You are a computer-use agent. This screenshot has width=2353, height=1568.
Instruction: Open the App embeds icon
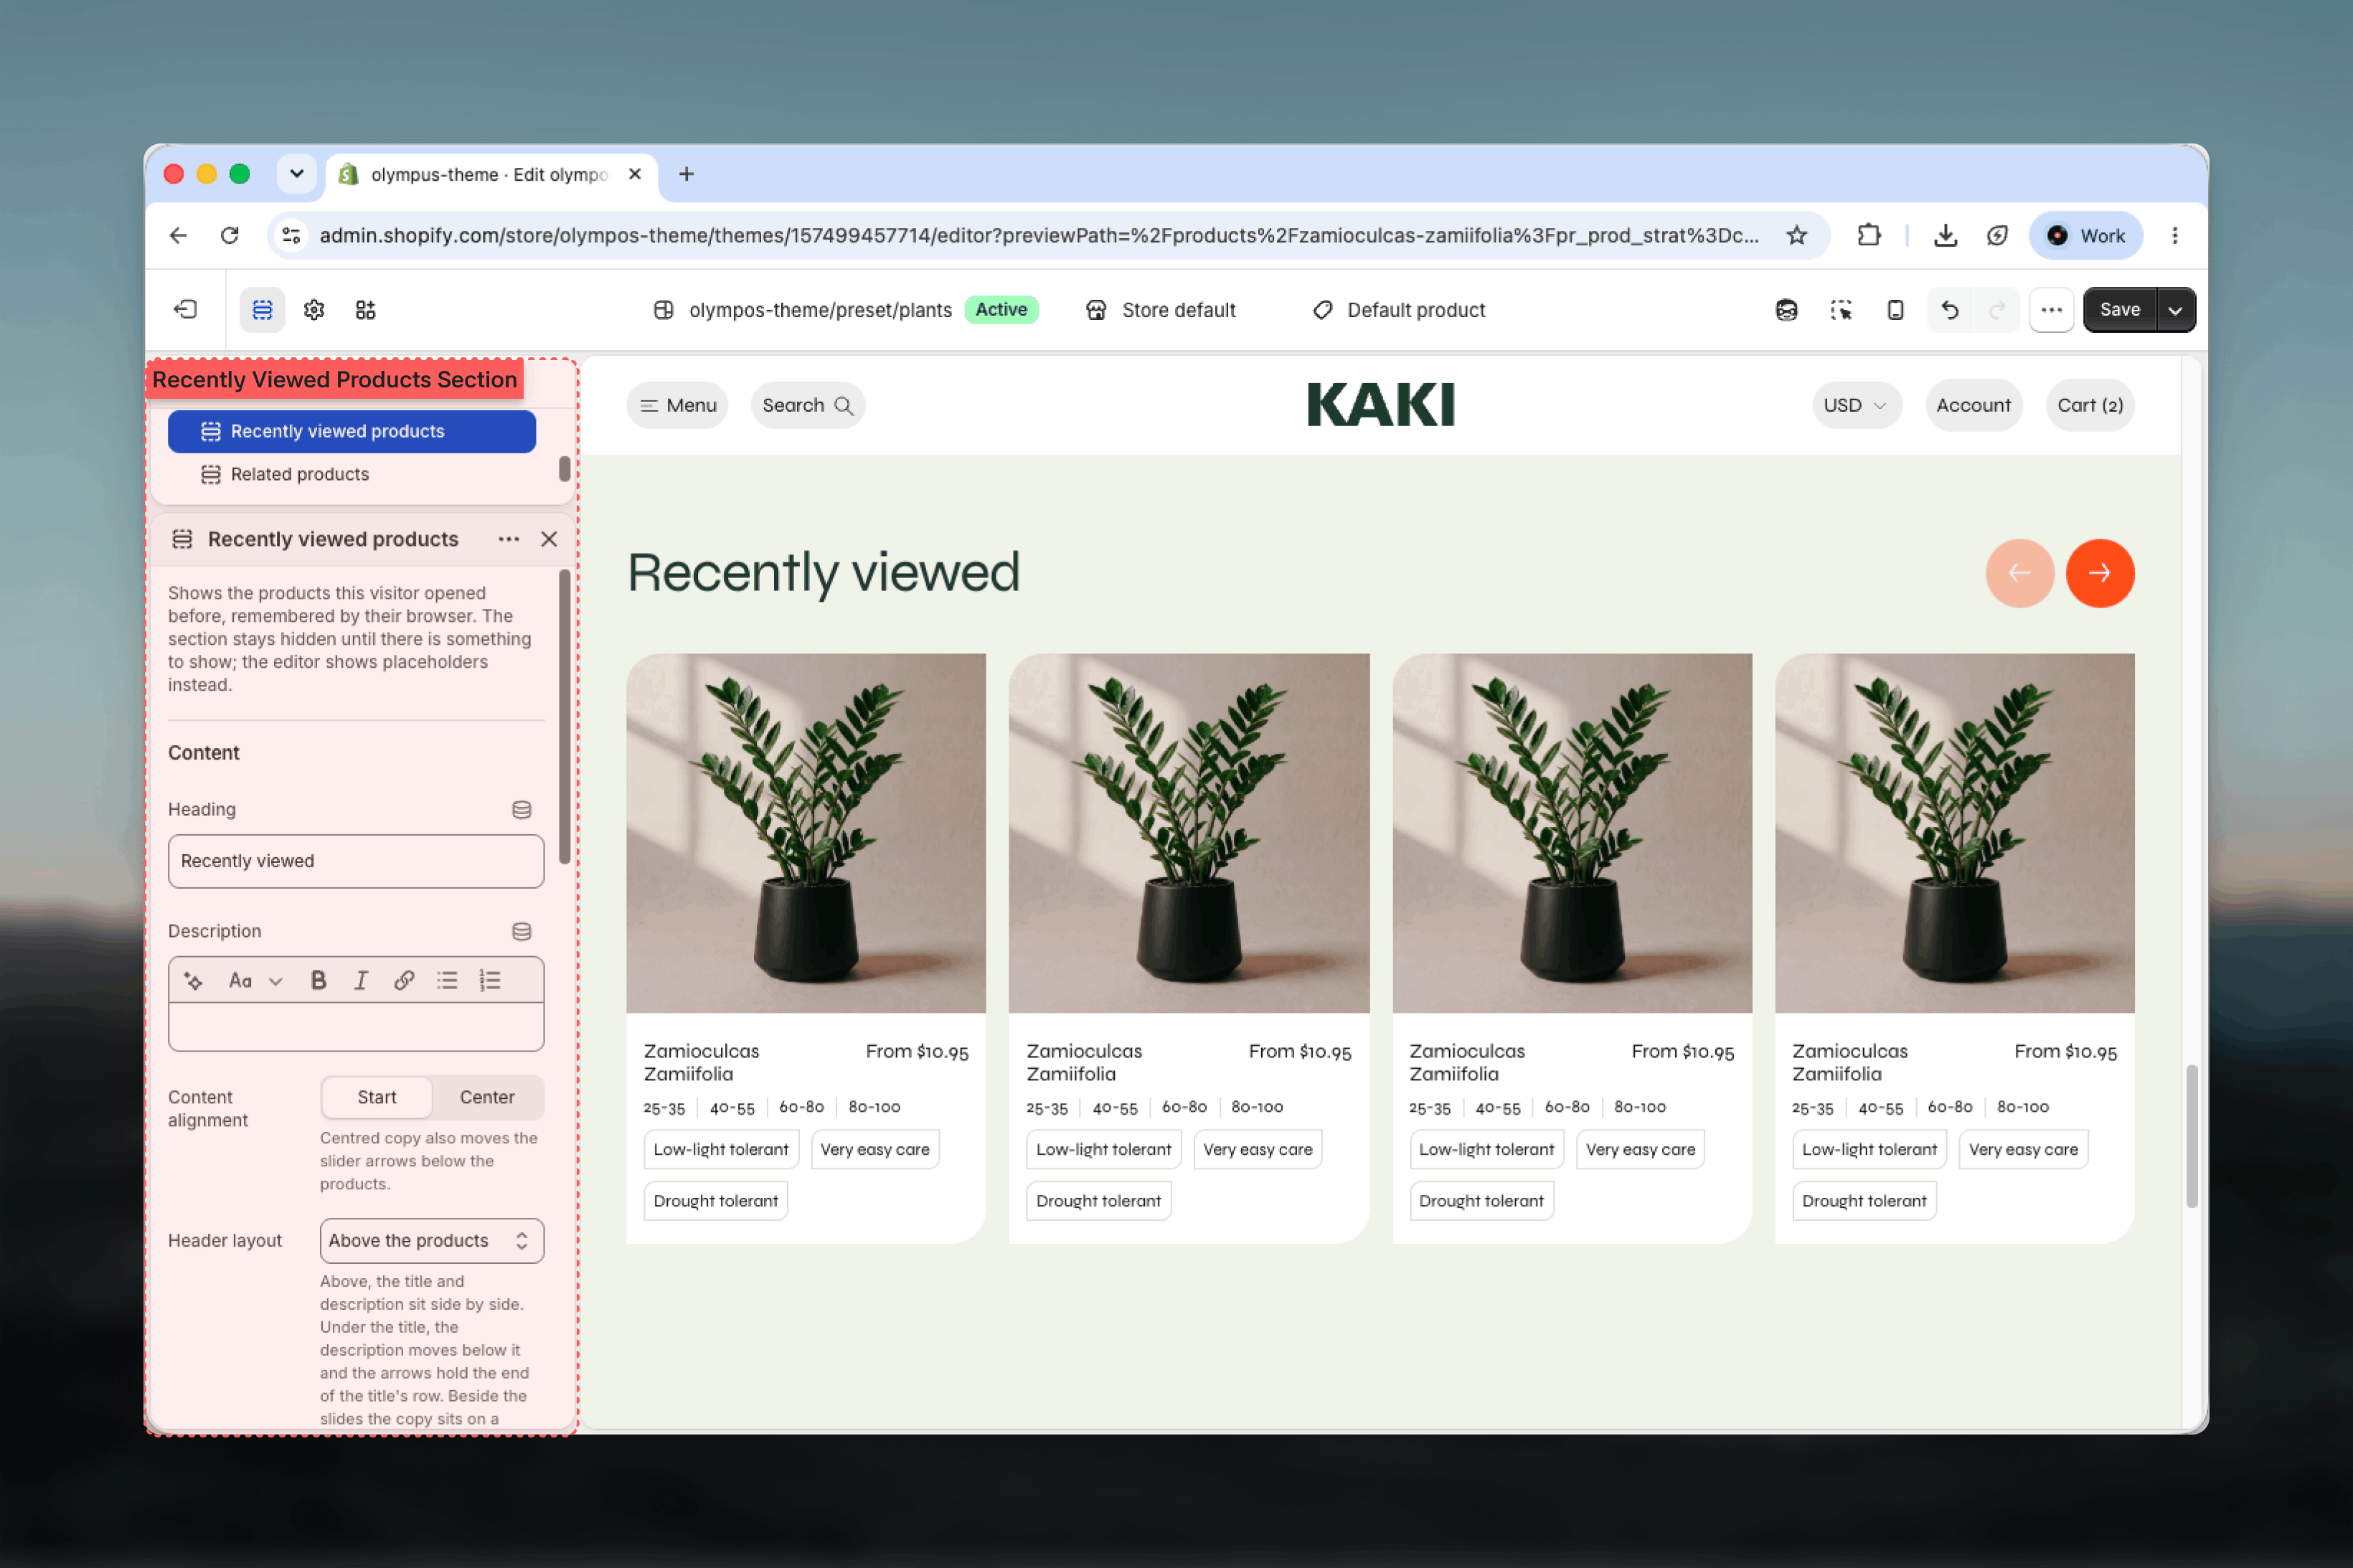[366, 310]
